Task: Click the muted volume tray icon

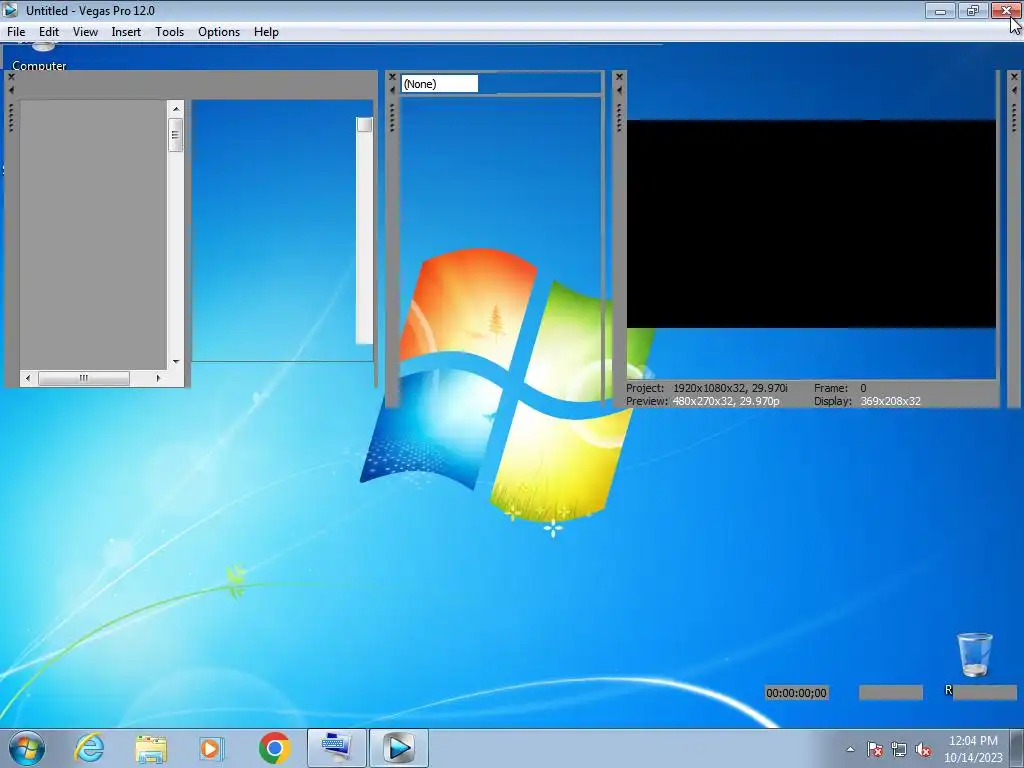Action: (x=923, y=749)
